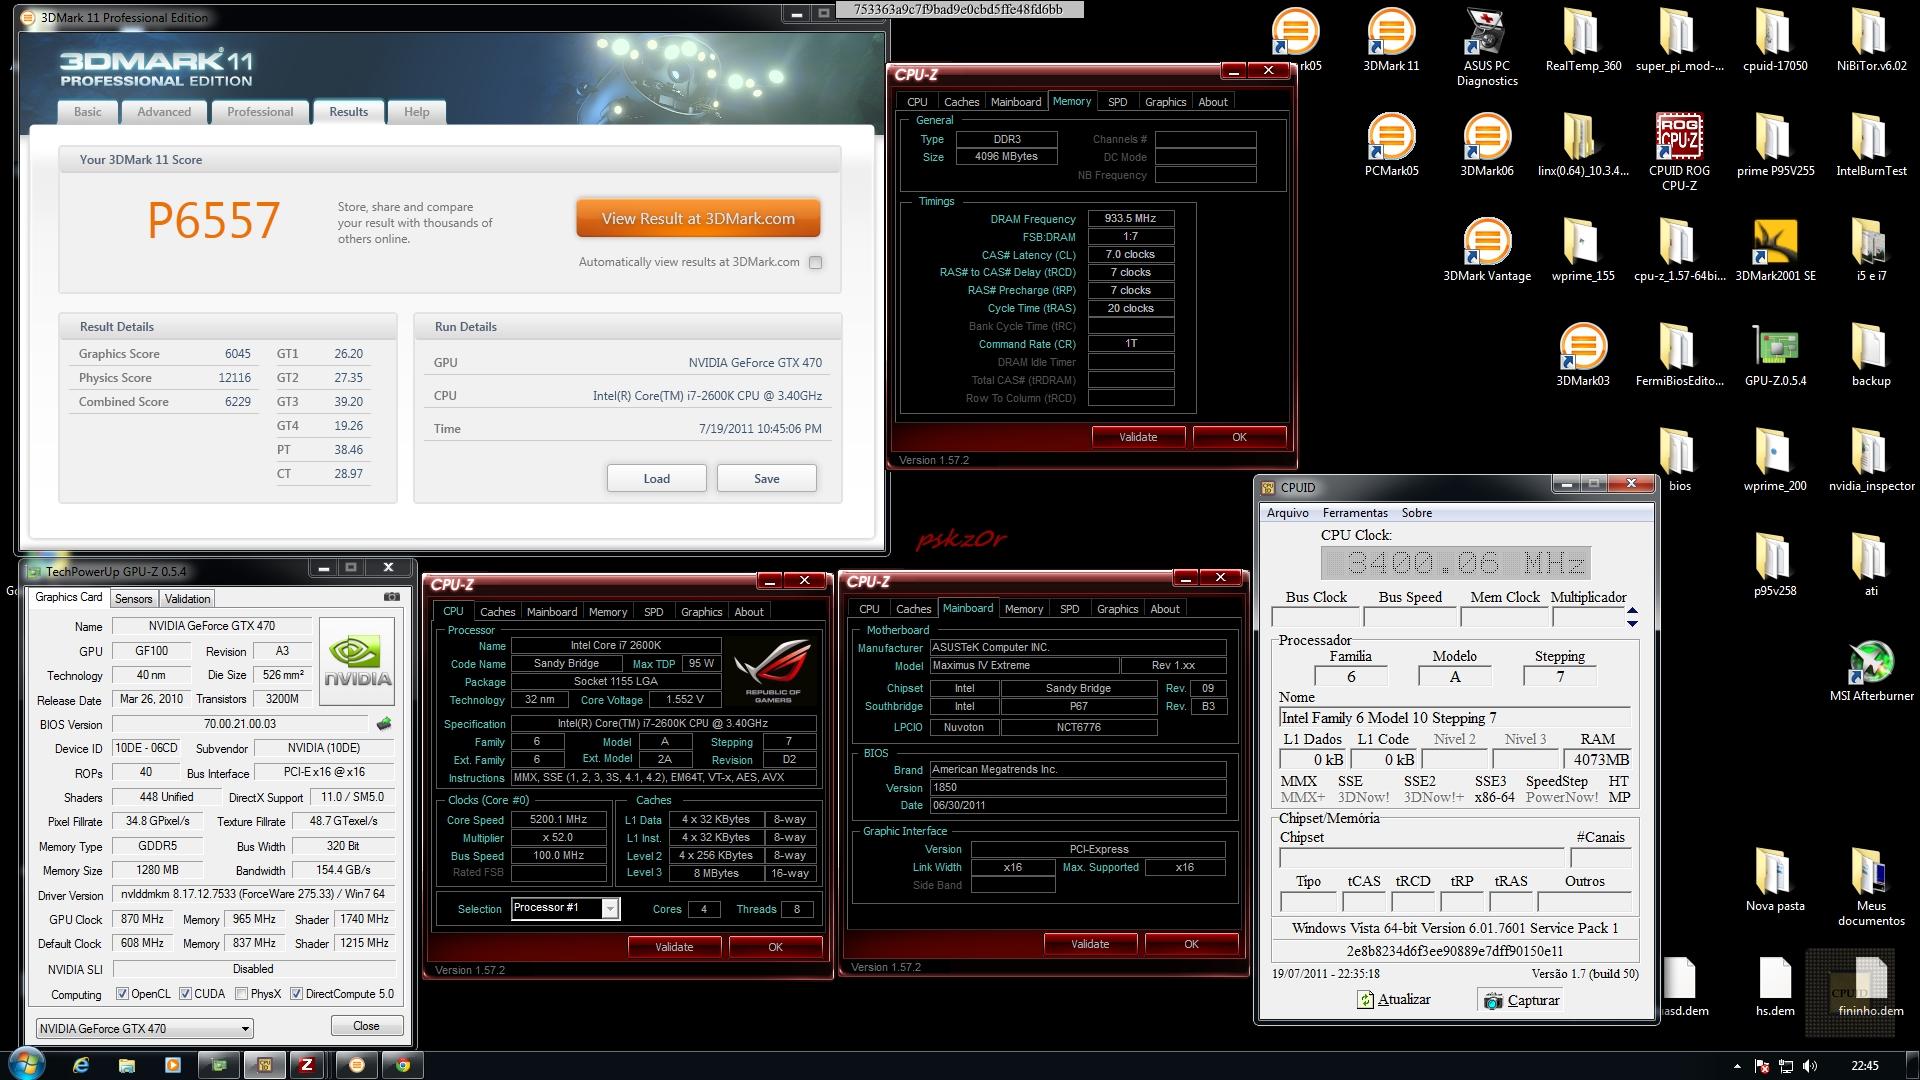
Task: Open the nvidia_inspector folder on the desktop
Action: point(1871,460)
